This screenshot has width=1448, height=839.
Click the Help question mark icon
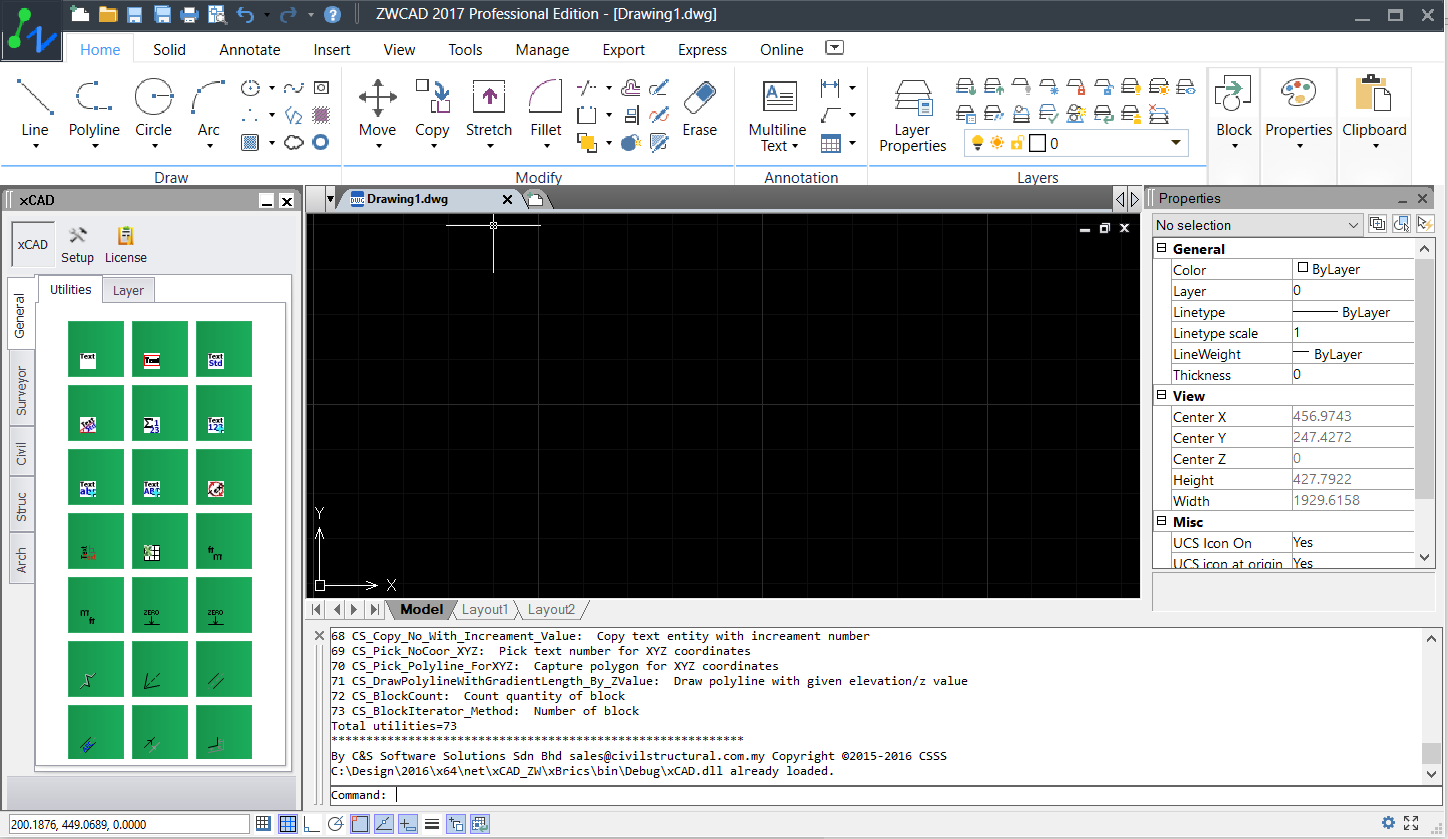[x=333, y=15]
